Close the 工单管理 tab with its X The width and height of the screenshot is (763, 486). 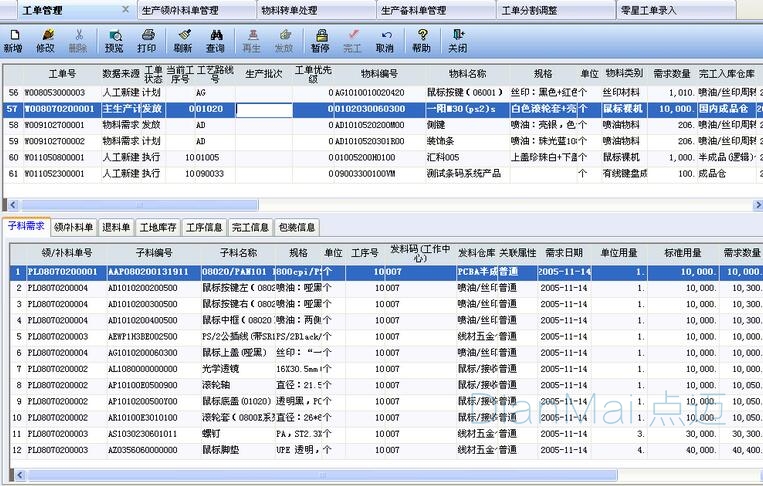tap(125, 9)
